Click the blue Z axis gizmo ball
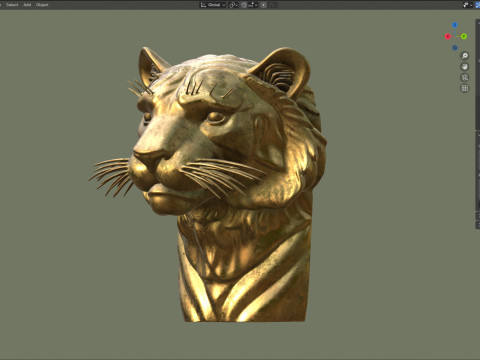 [455, 25]
